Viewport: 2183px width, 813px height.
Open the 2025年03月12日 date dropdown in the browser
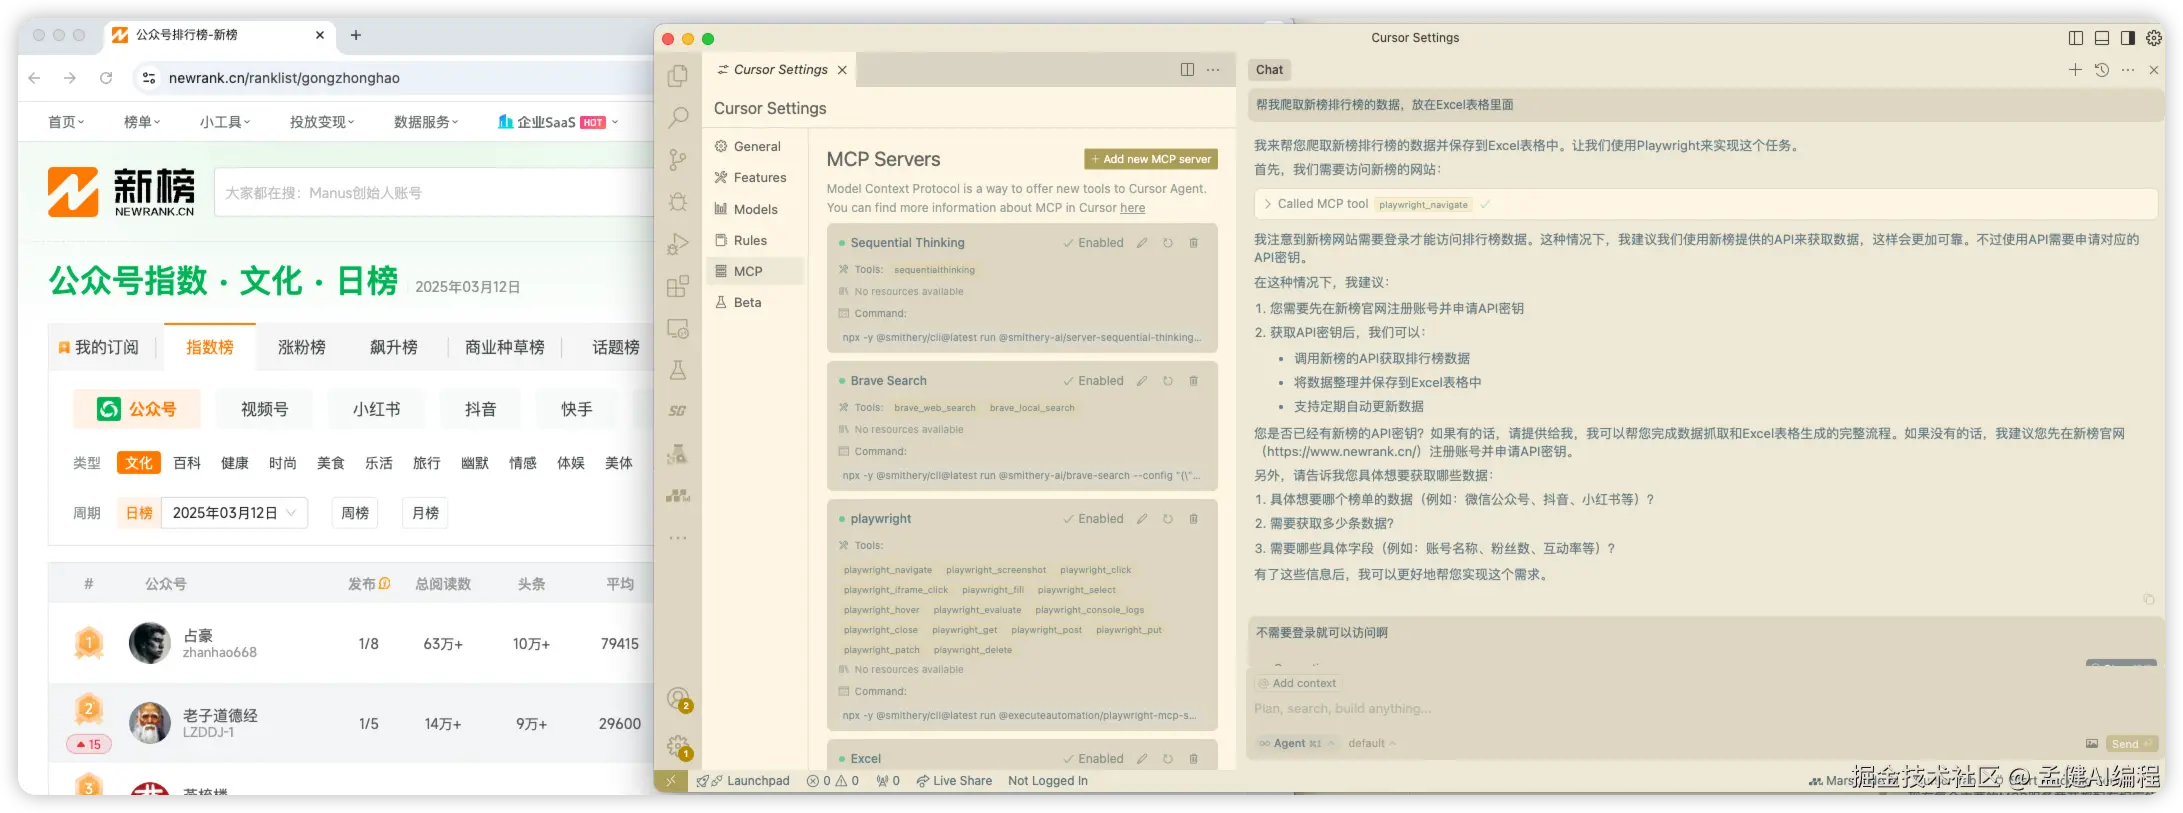pos(234,513)
